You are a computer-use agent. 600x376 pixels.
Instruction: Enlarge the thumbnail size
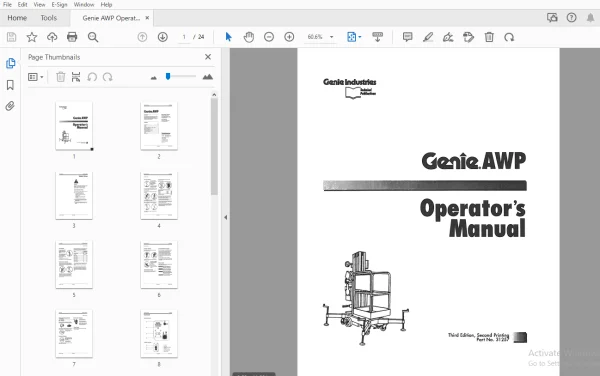tap(208, 77)
